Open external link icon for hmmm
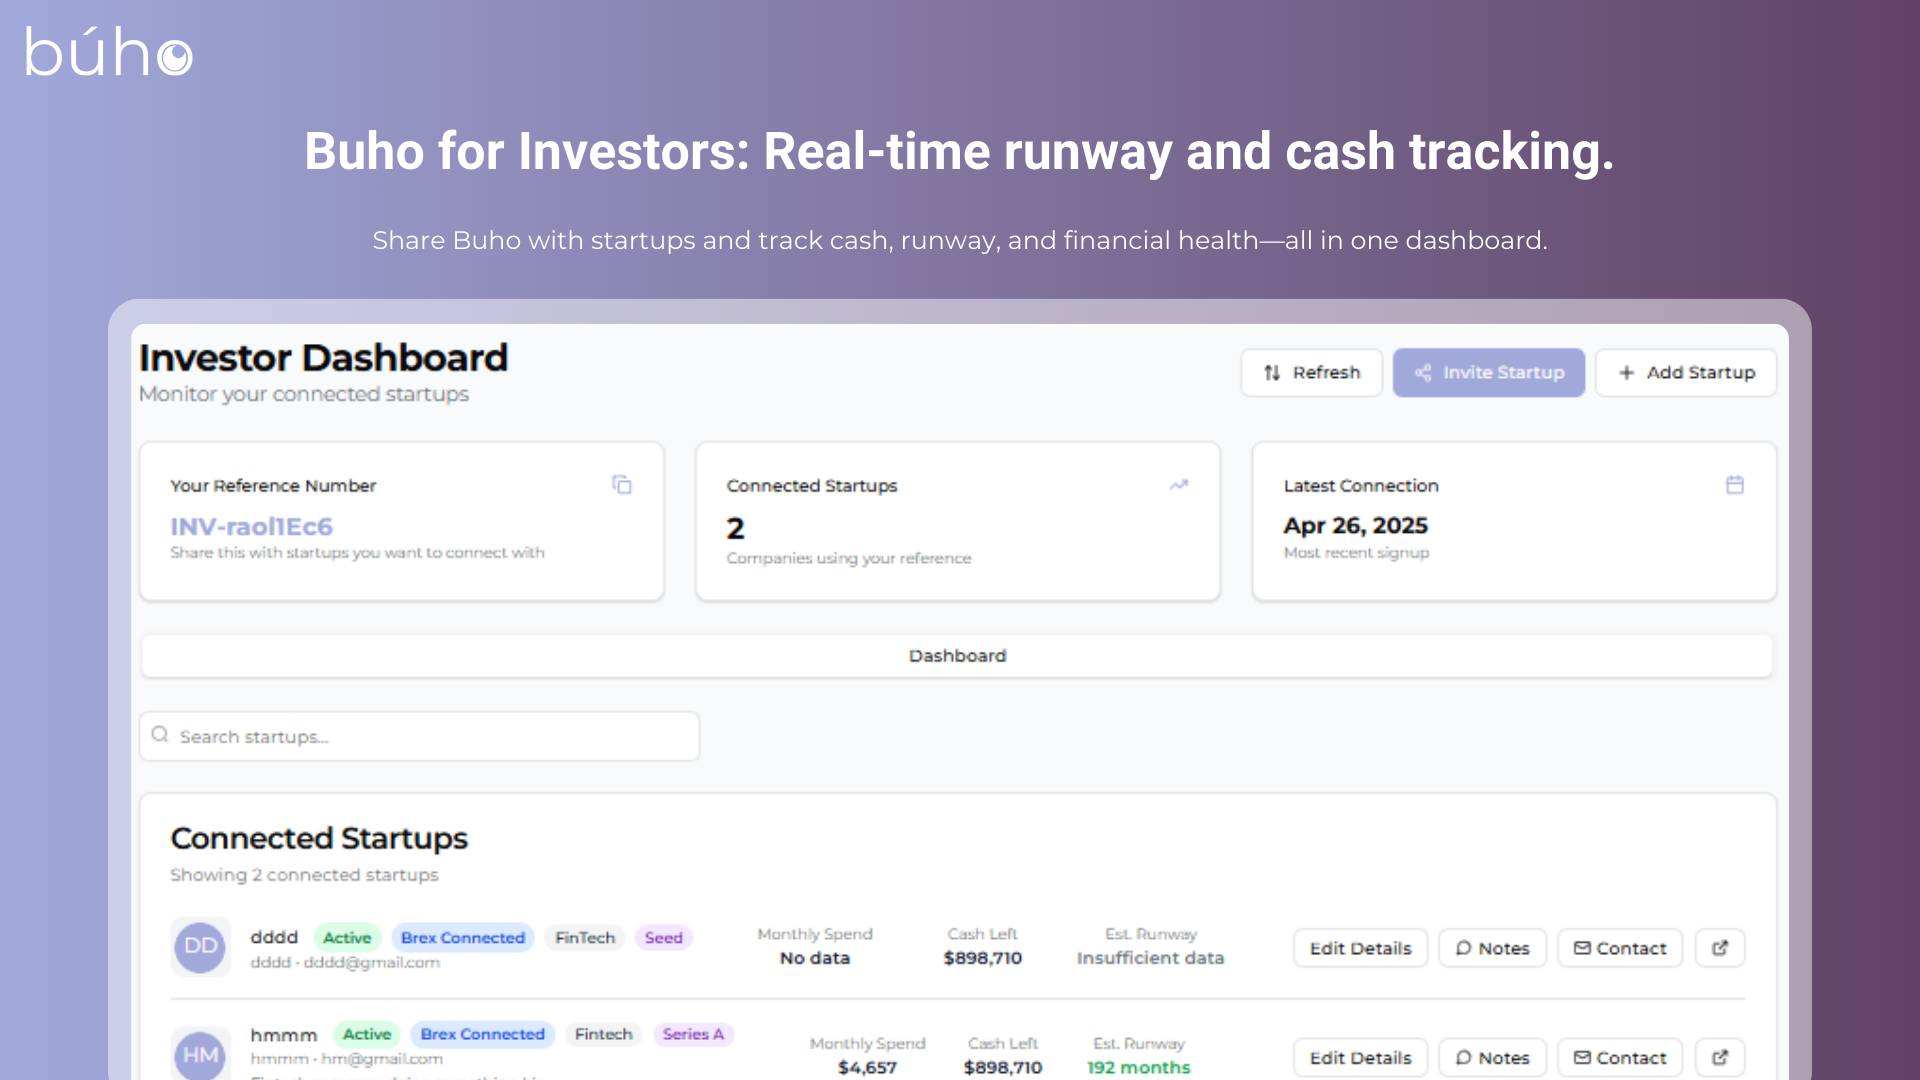 pos(1720,1057)
